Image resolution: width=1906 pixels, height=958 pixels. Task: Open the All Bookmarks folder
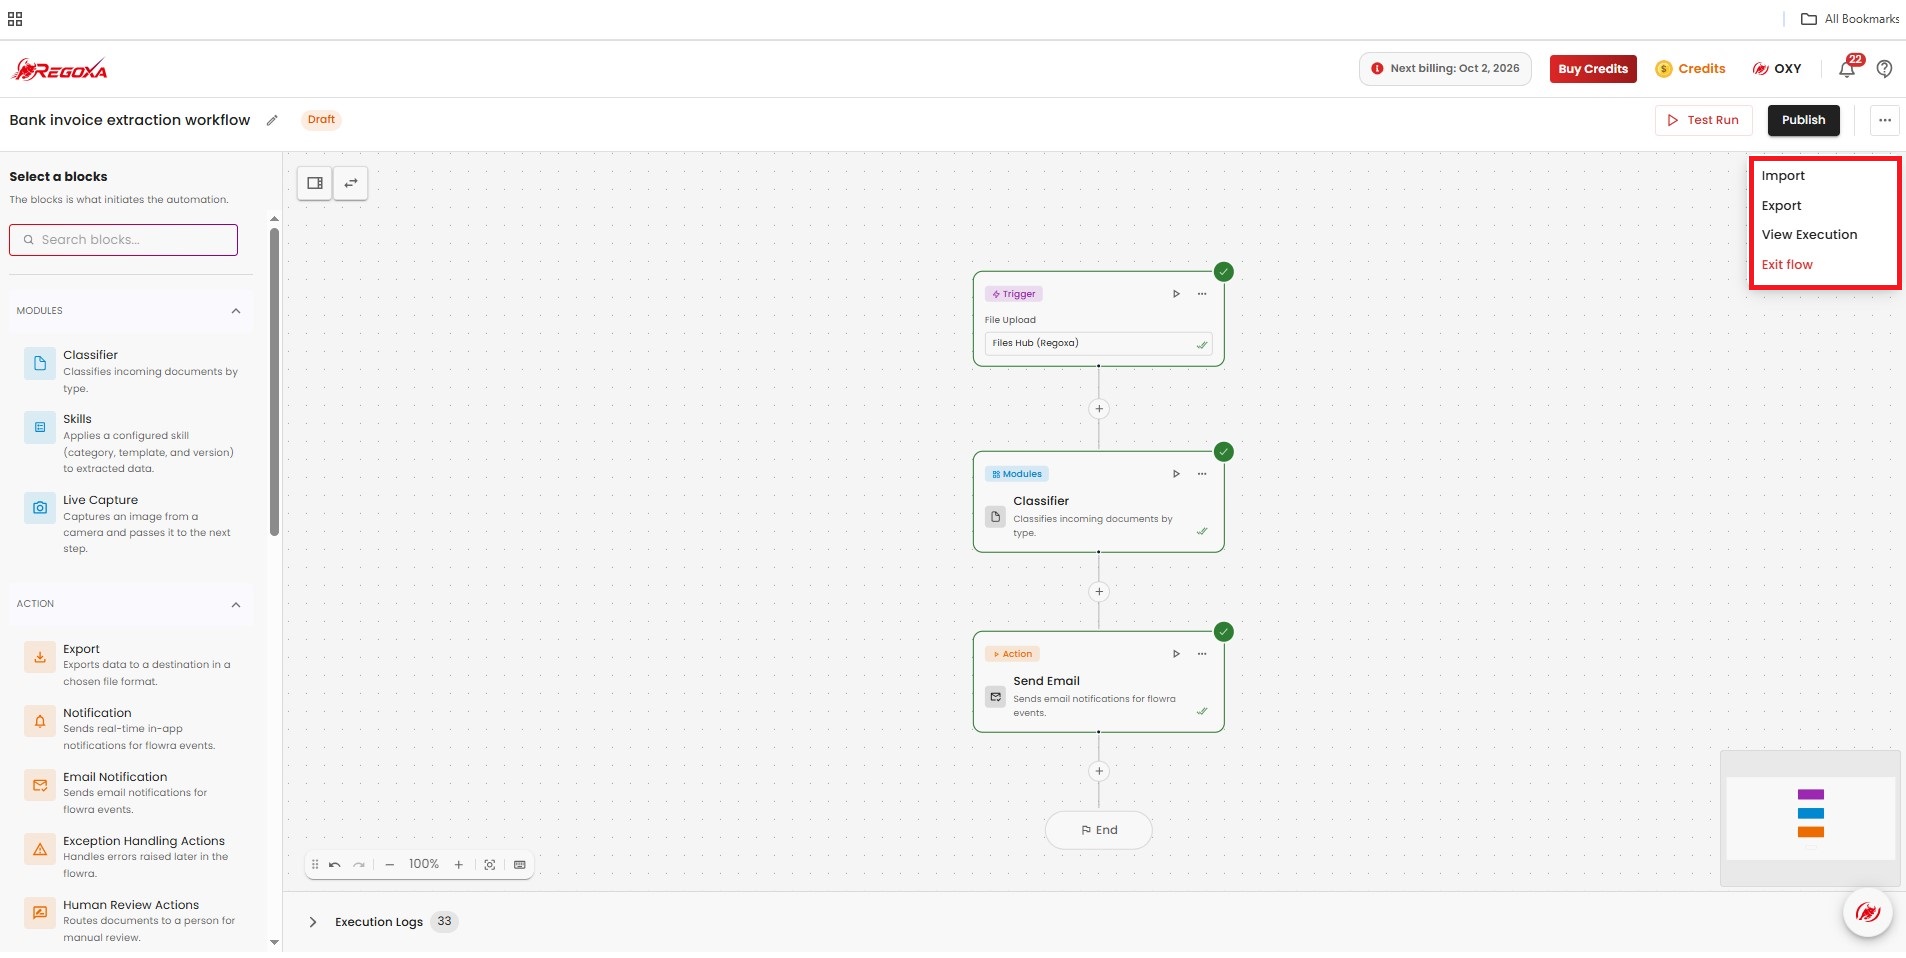[1850, 19]
